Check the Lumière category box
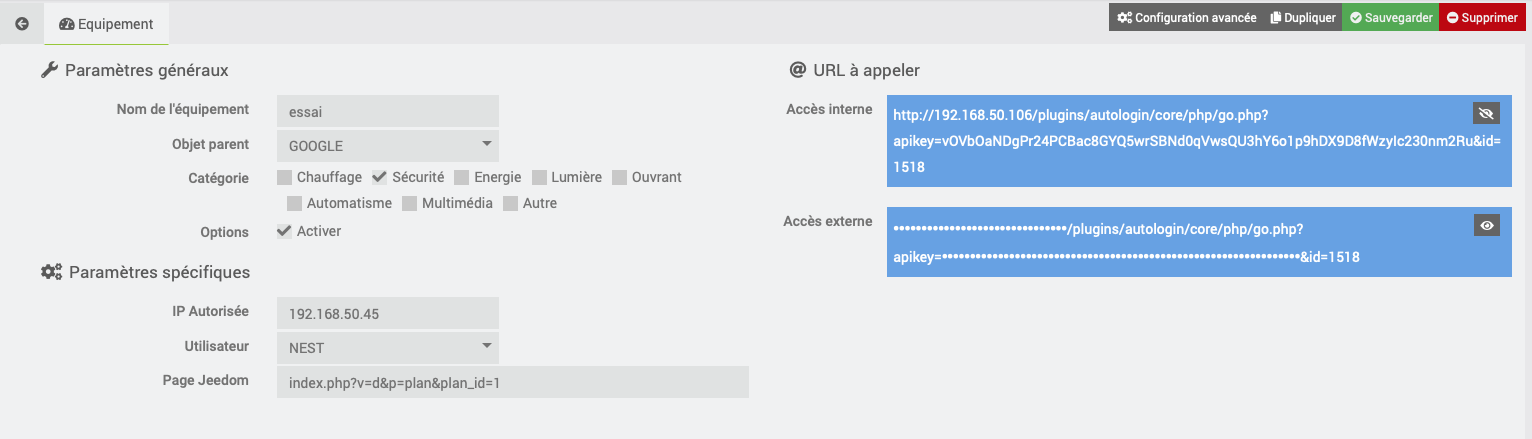 (x=540, y=178)
